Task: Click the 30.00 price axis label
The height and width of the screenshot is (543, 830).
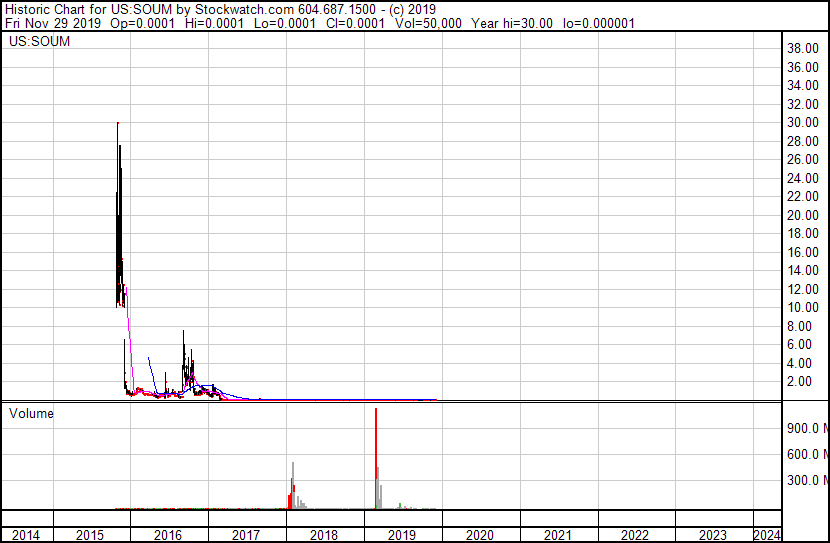Action: coord(803,123)
